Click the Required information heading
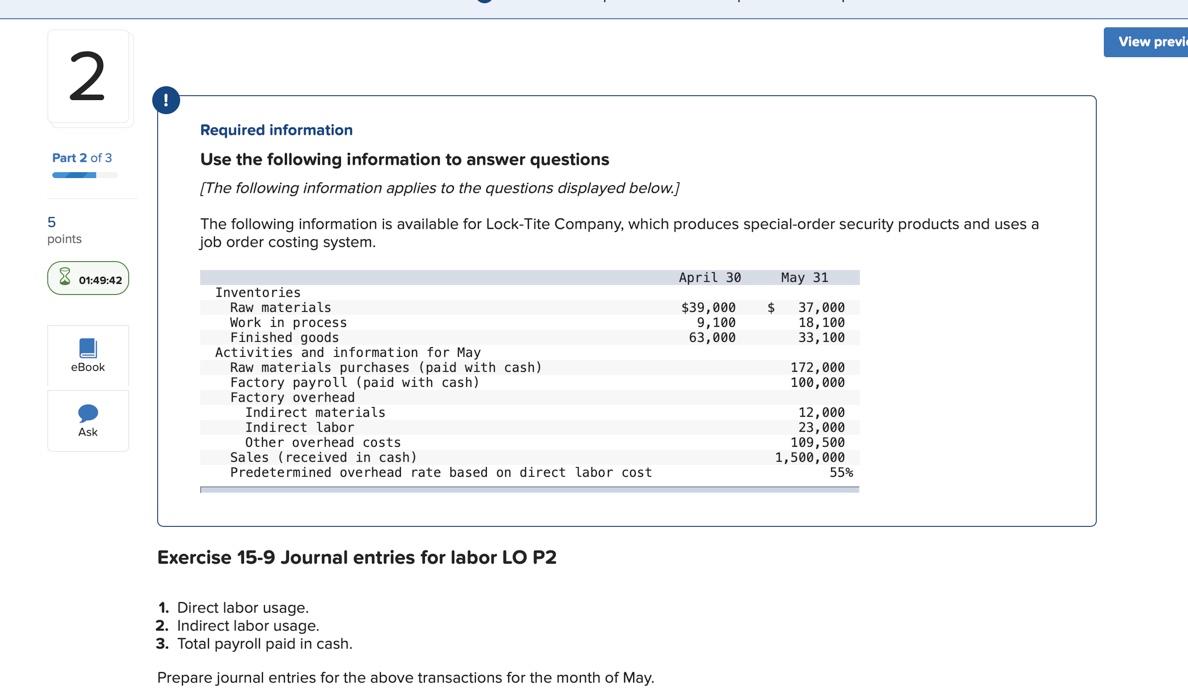Screen dimensions: 1188x692 click(x=276, y=129)
